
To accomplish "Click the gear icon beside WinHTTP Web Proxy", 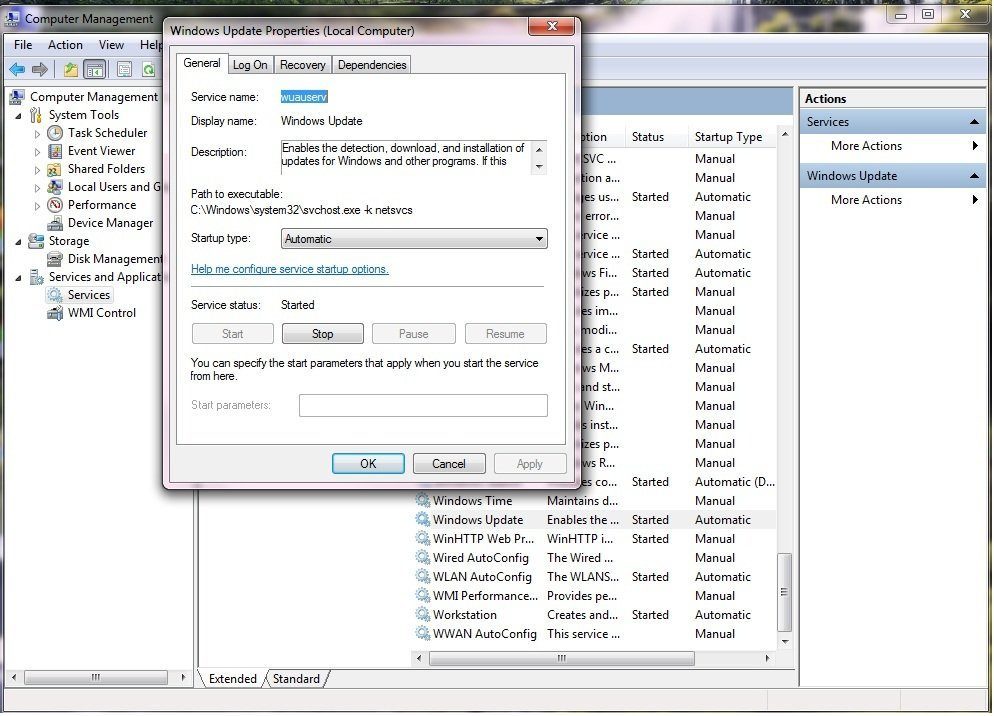I will coord(422,538).
